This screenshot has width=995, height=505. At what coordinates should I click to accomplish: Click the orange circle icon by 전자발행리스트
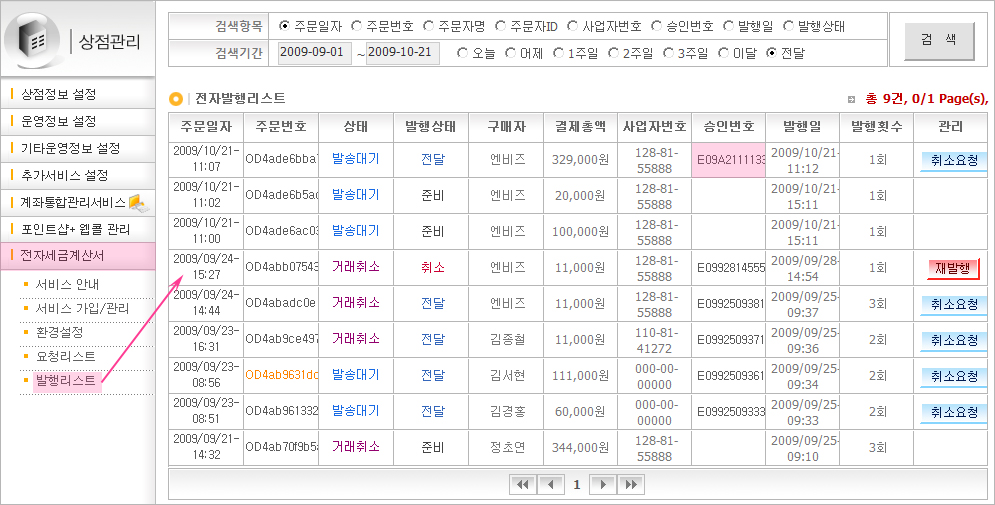[176, 98]
